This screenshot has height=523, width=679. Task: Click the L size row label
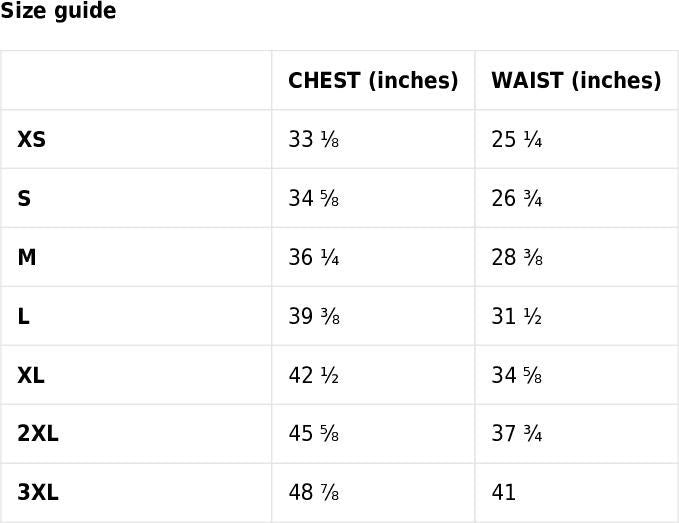click(x=23, y=317)
